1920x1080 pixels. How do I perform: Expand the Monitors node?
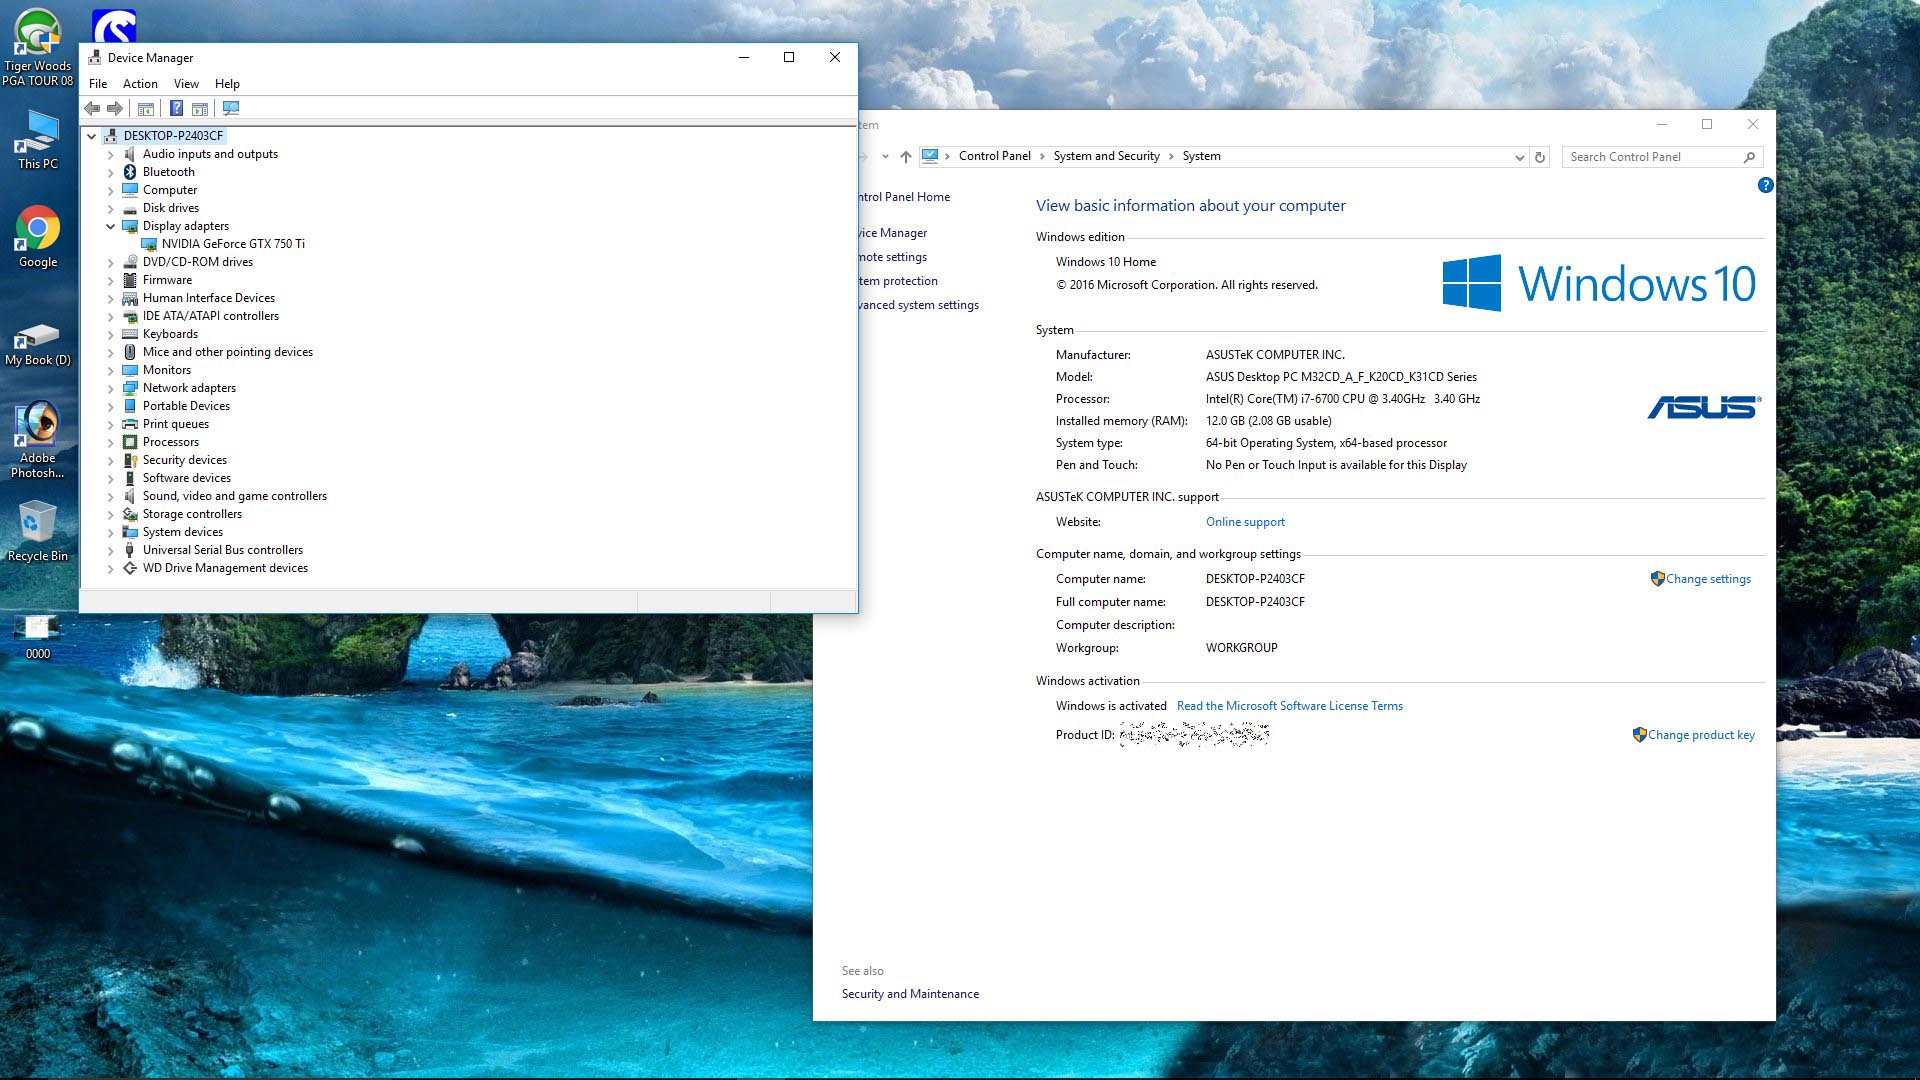point(111,370)
